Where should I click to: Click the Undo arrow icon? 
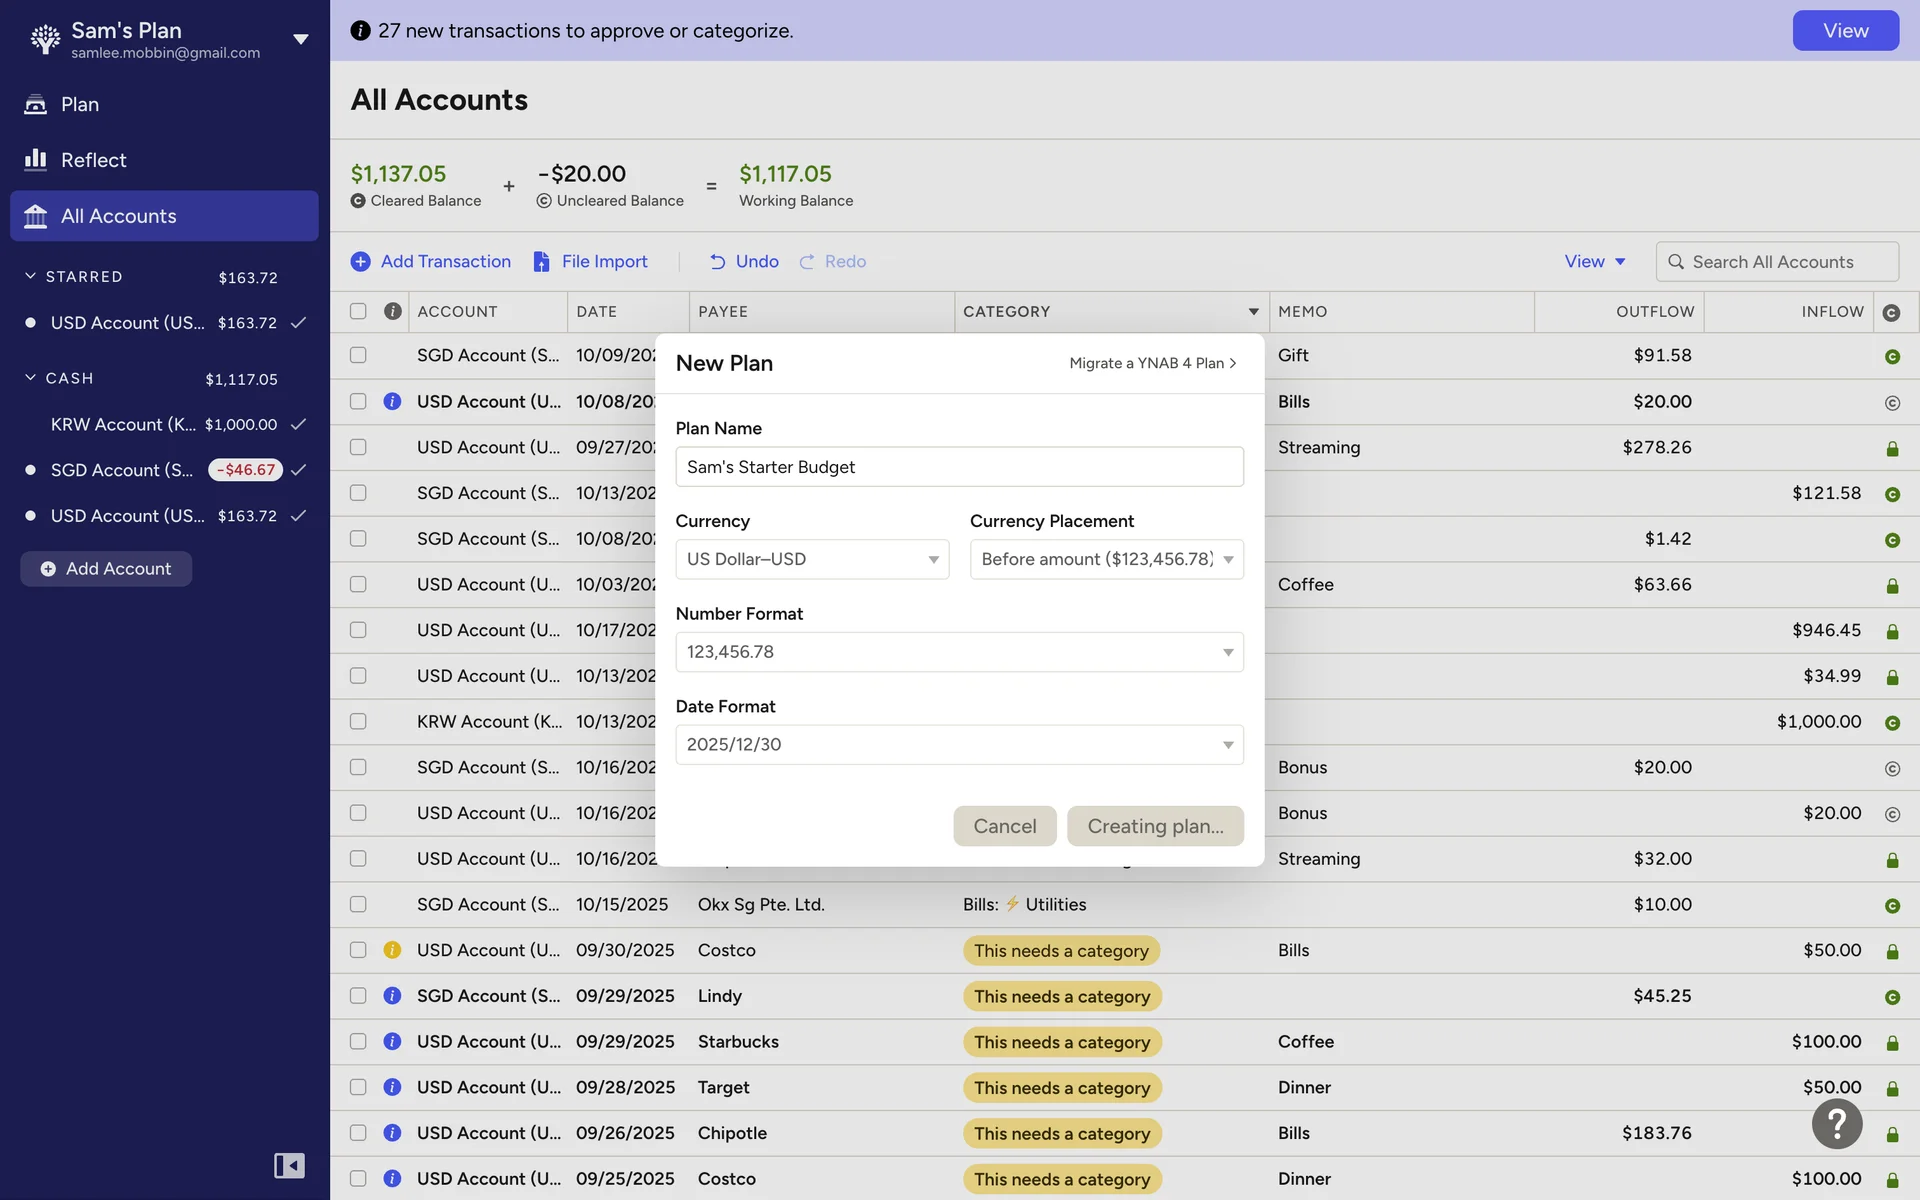[718, 262]
